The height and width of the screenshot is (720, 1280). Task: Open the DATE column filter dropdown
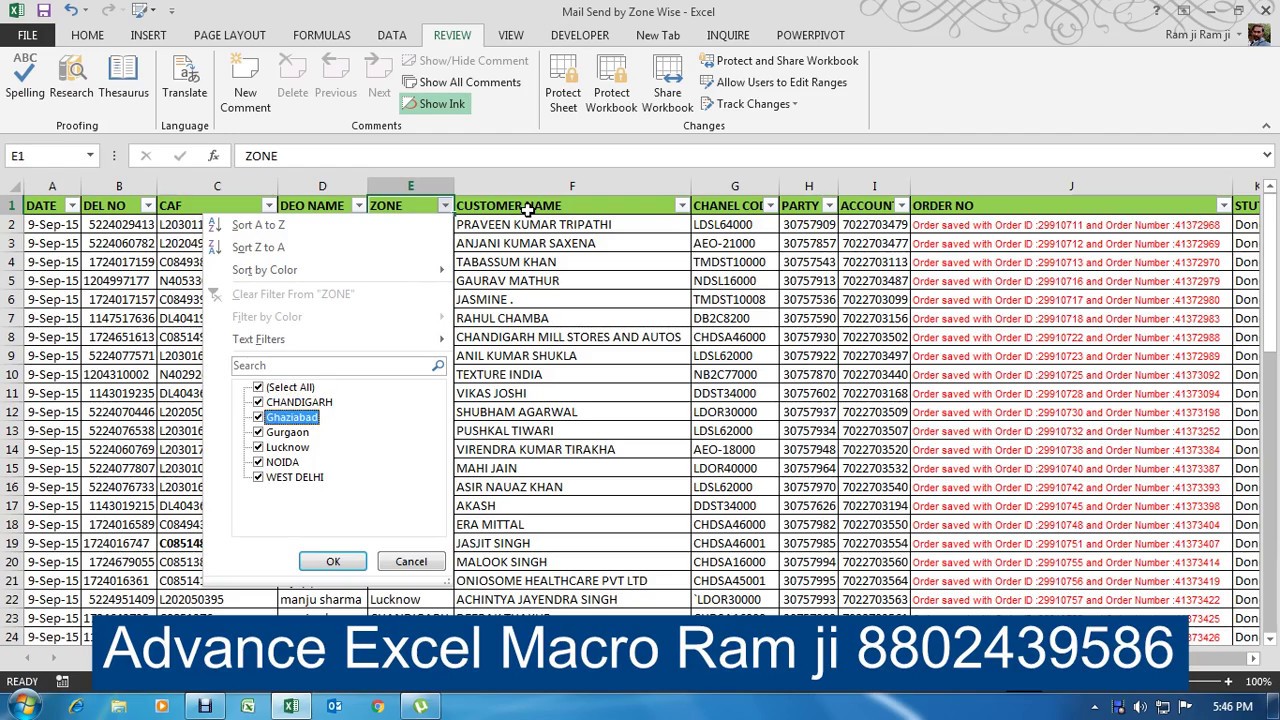71,206
